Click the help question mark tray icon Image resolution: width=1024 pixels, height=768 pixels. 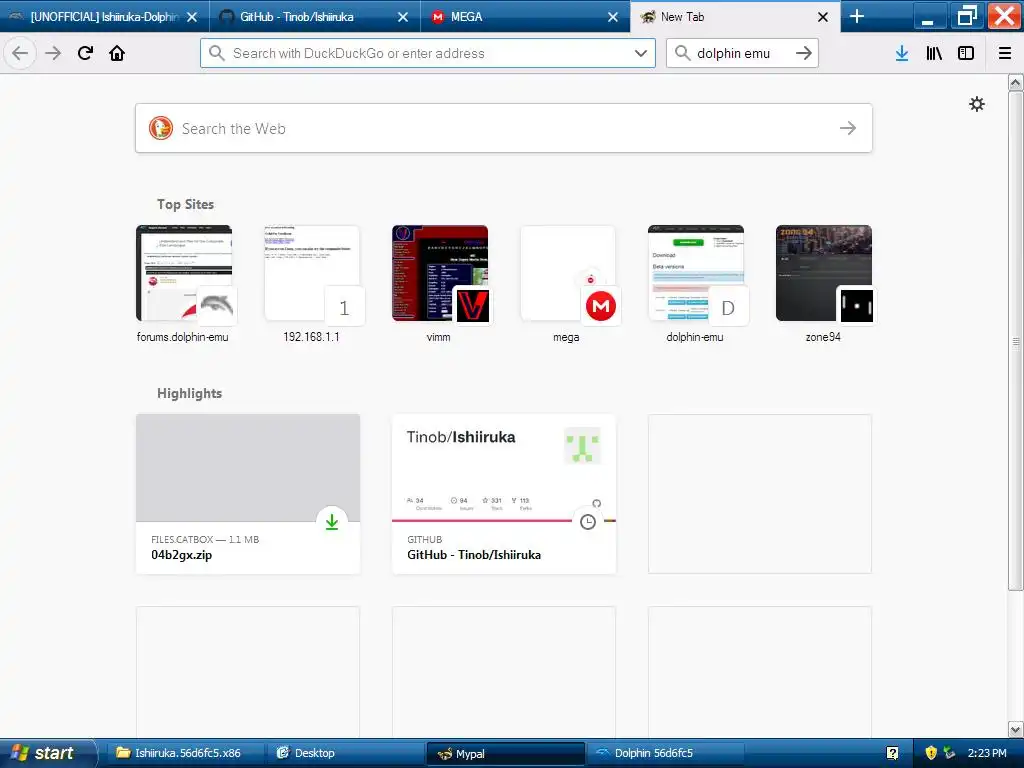coord(893,753)
